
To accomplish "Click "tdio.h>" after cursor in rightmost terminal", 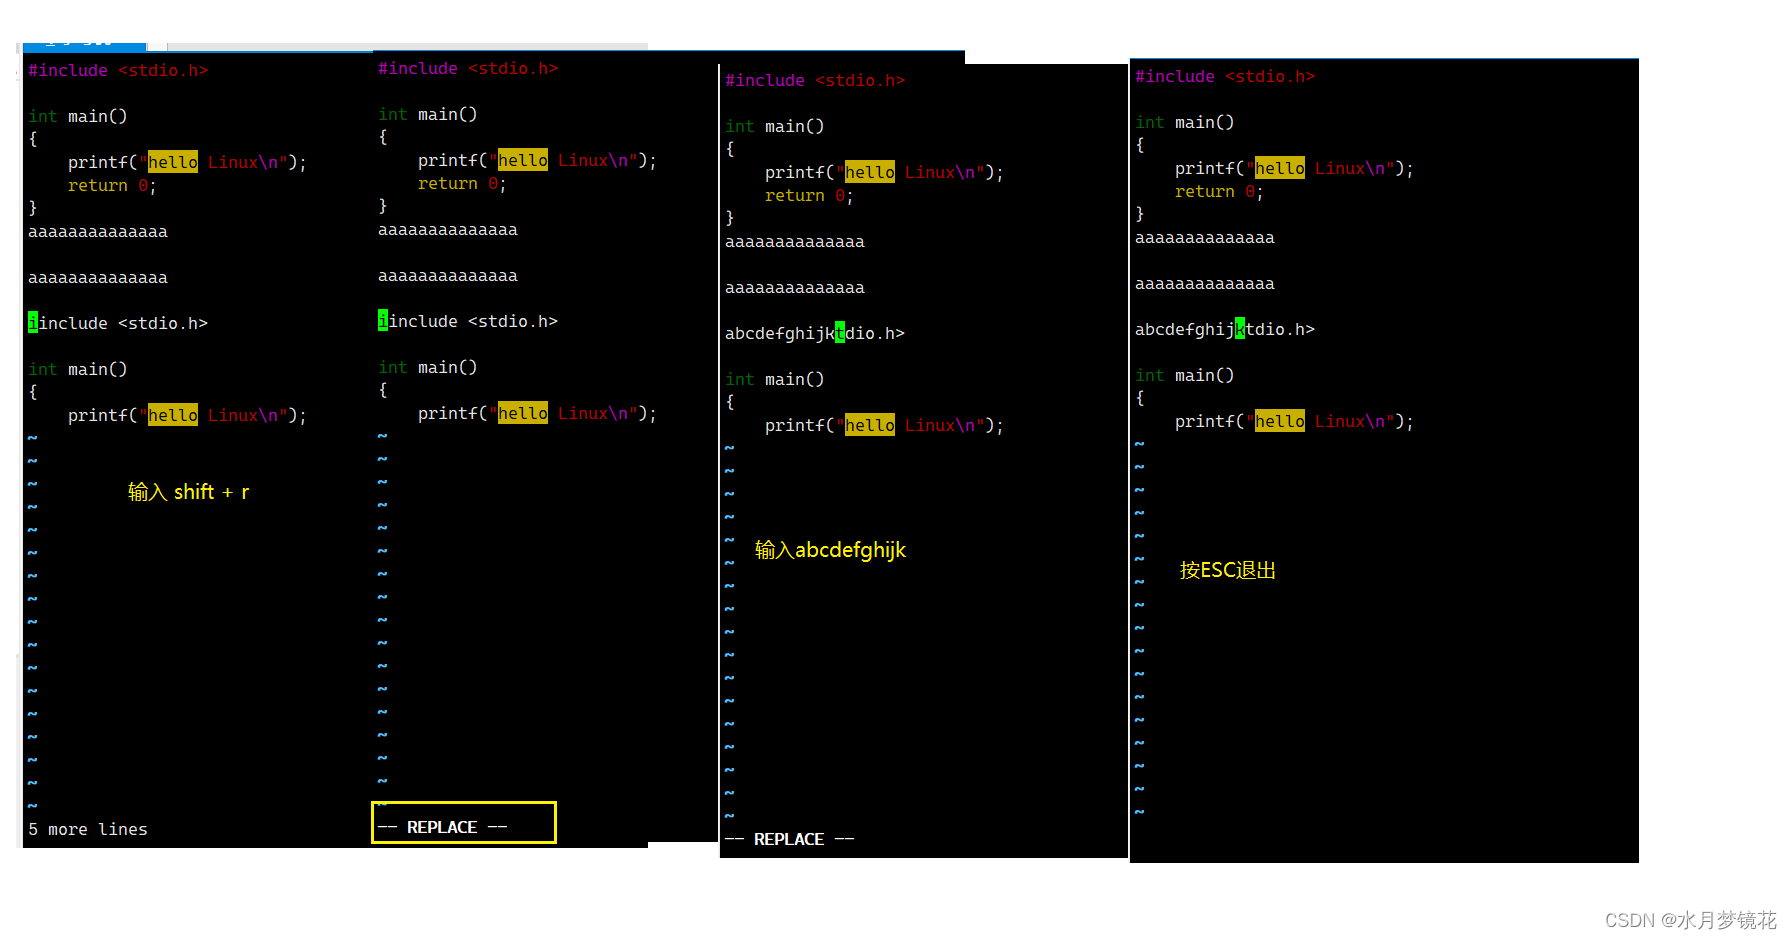I will click(1280, 329).
